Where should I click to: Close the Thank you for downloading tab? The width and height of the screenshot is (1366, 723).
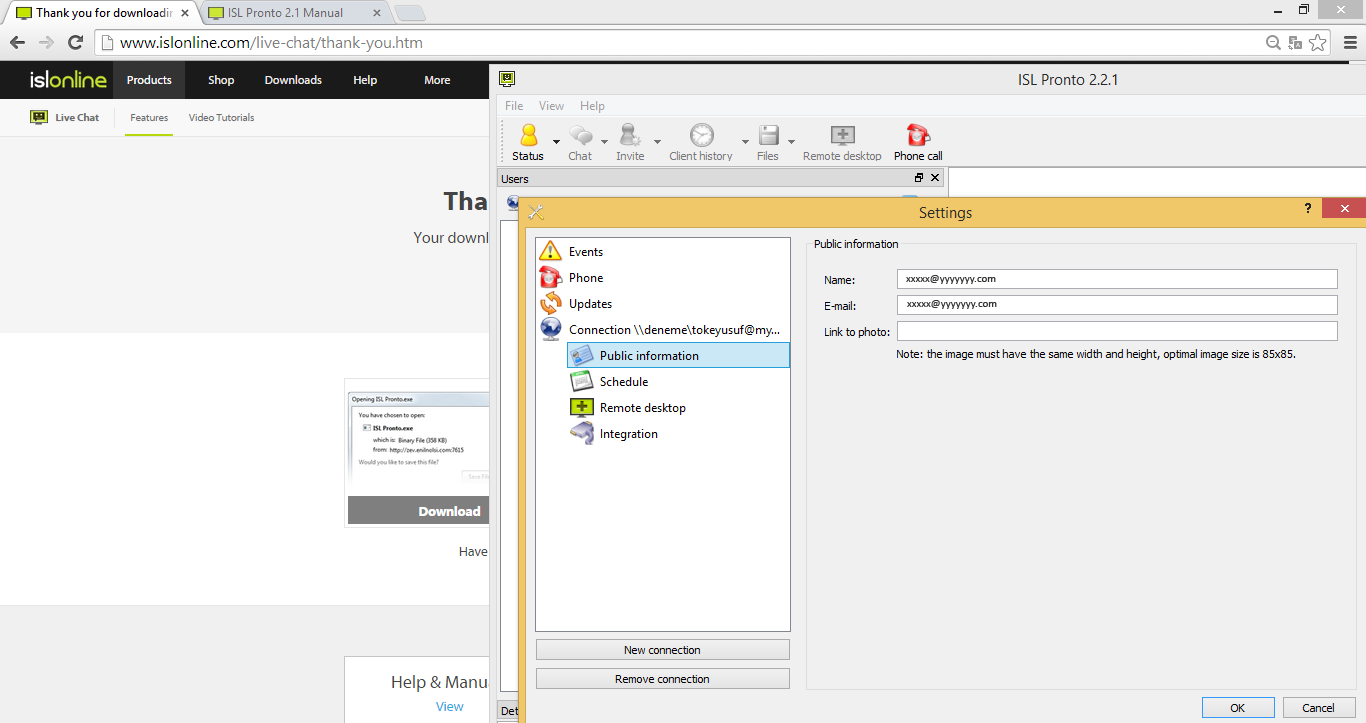(x=184, y=13)
